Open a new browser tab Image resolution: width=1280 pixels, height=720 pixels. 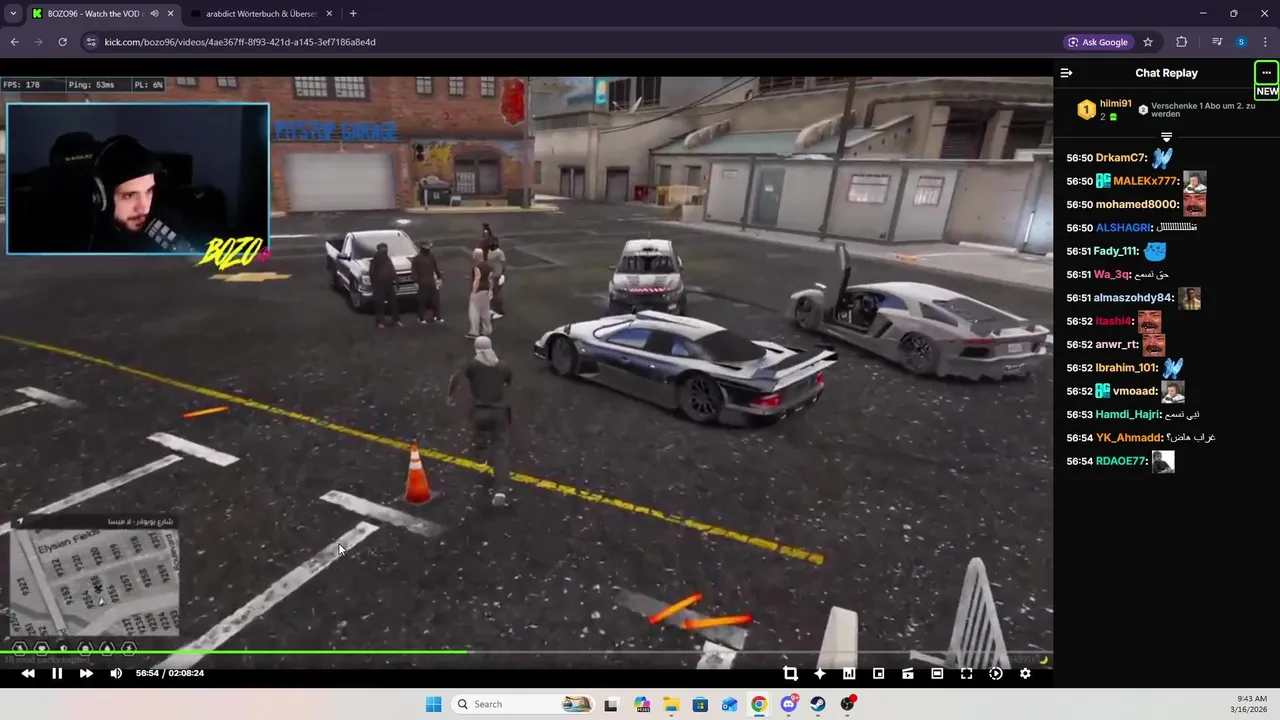[353, 14]
